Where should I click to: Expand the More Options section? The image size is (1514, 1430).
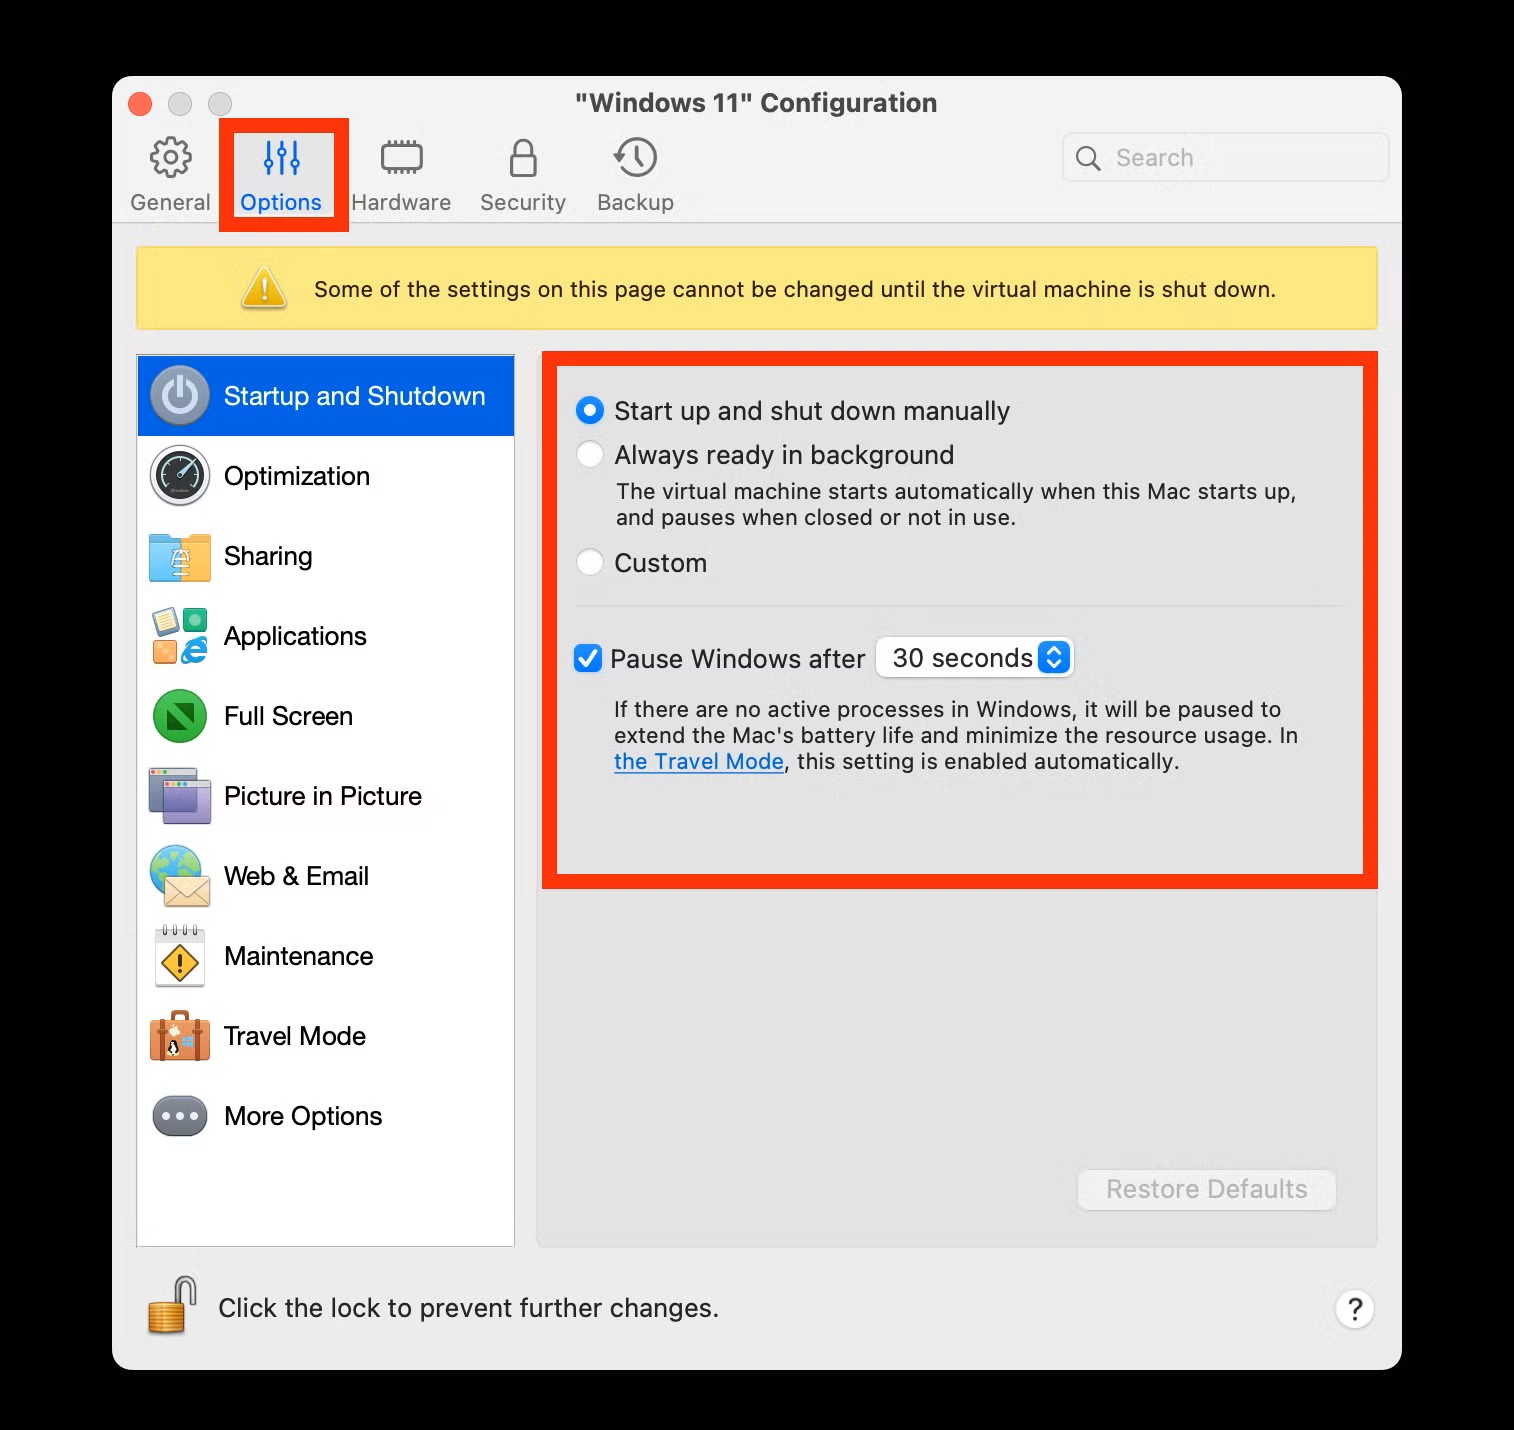tap(302, 1116)
